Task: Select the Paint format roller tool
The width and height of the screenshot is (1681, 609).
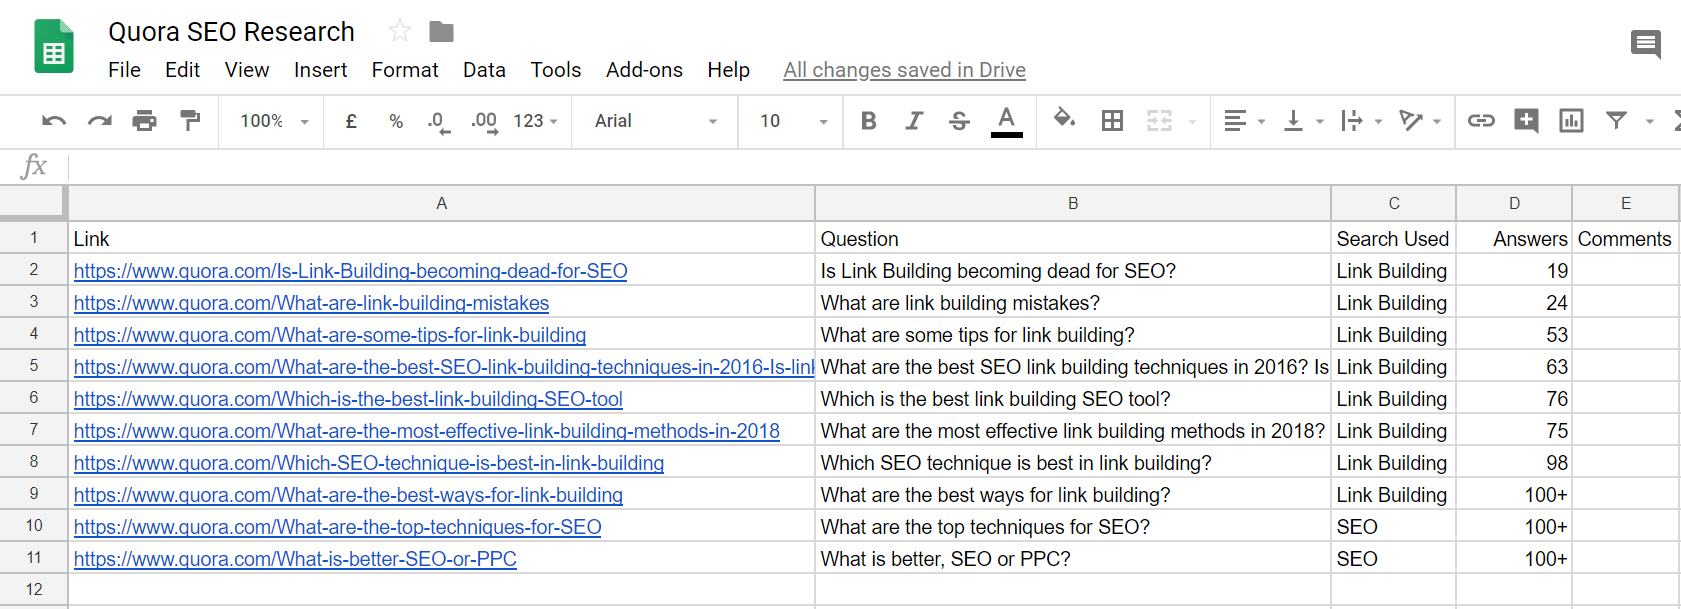Action: [190, 121]
